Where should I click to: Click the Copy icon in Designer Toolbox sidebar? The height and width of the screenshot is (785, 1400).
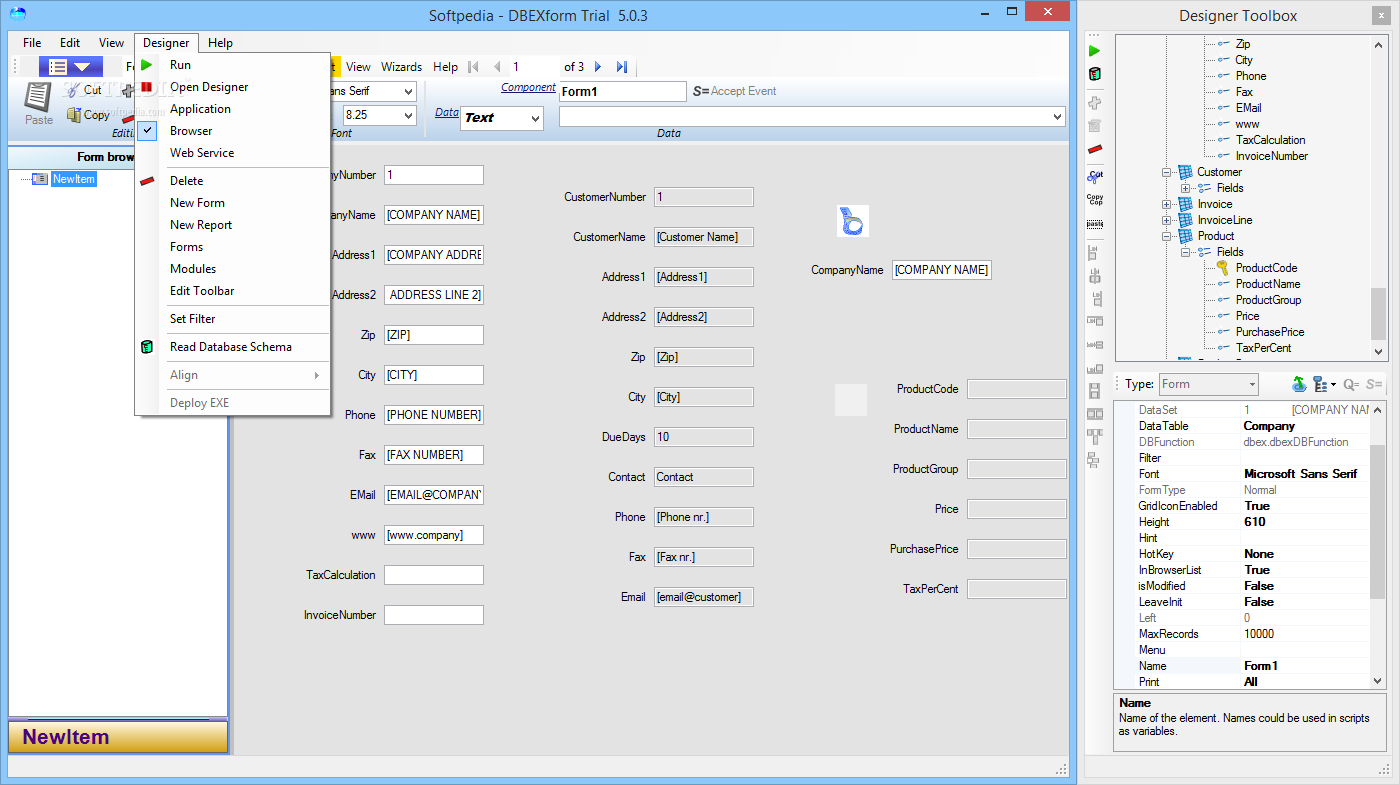(1095, 199)
